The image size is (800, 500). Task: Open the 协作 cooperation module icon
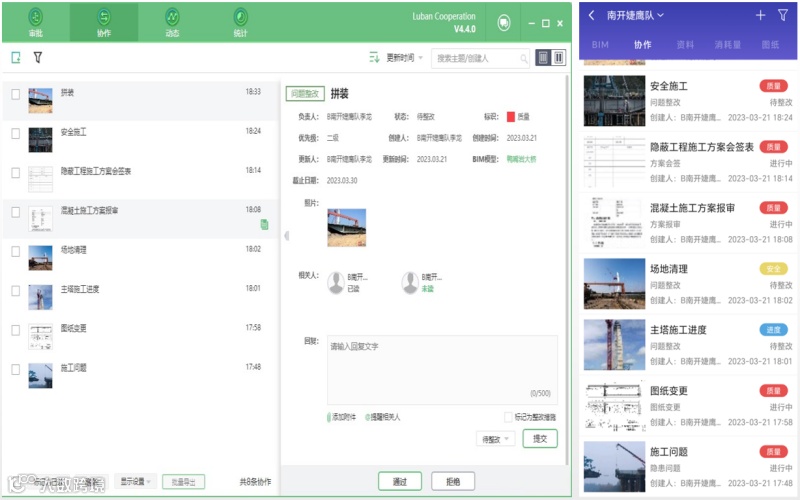[104, 17]
